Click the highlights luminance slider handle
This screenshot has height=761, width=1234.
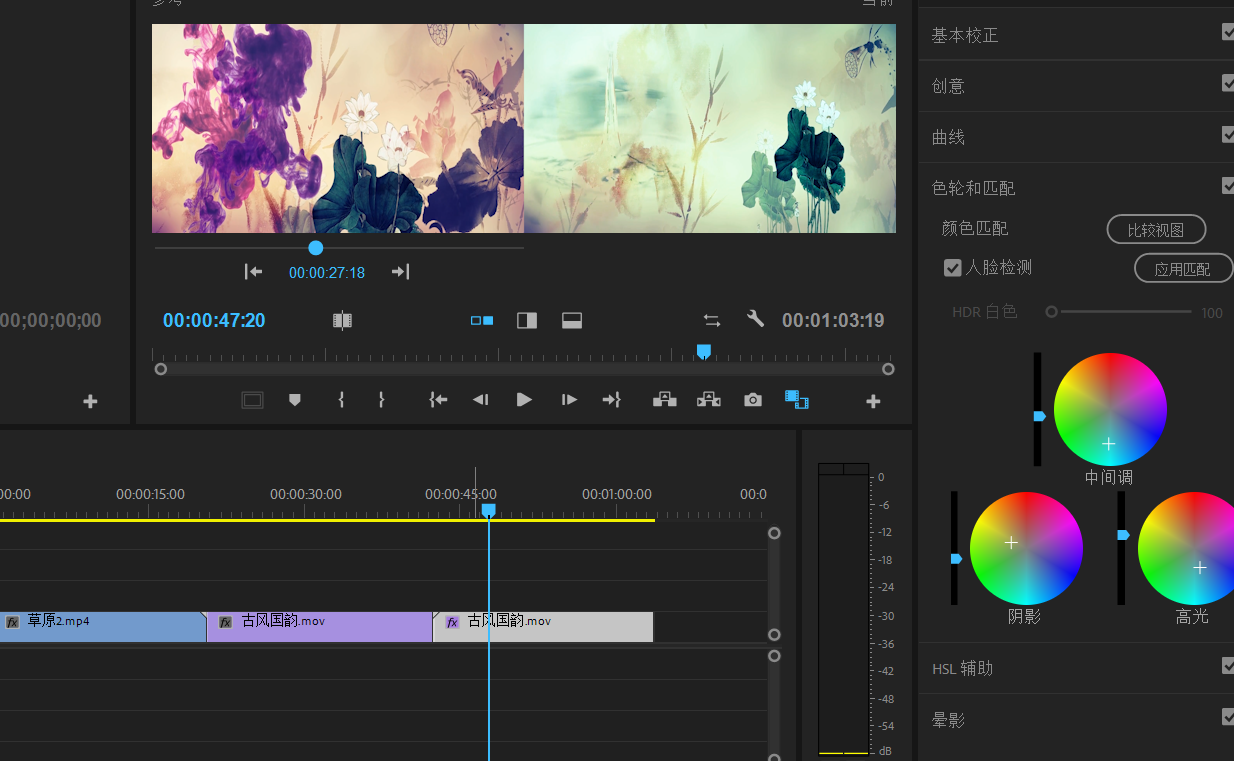[x=1123, y=535]
